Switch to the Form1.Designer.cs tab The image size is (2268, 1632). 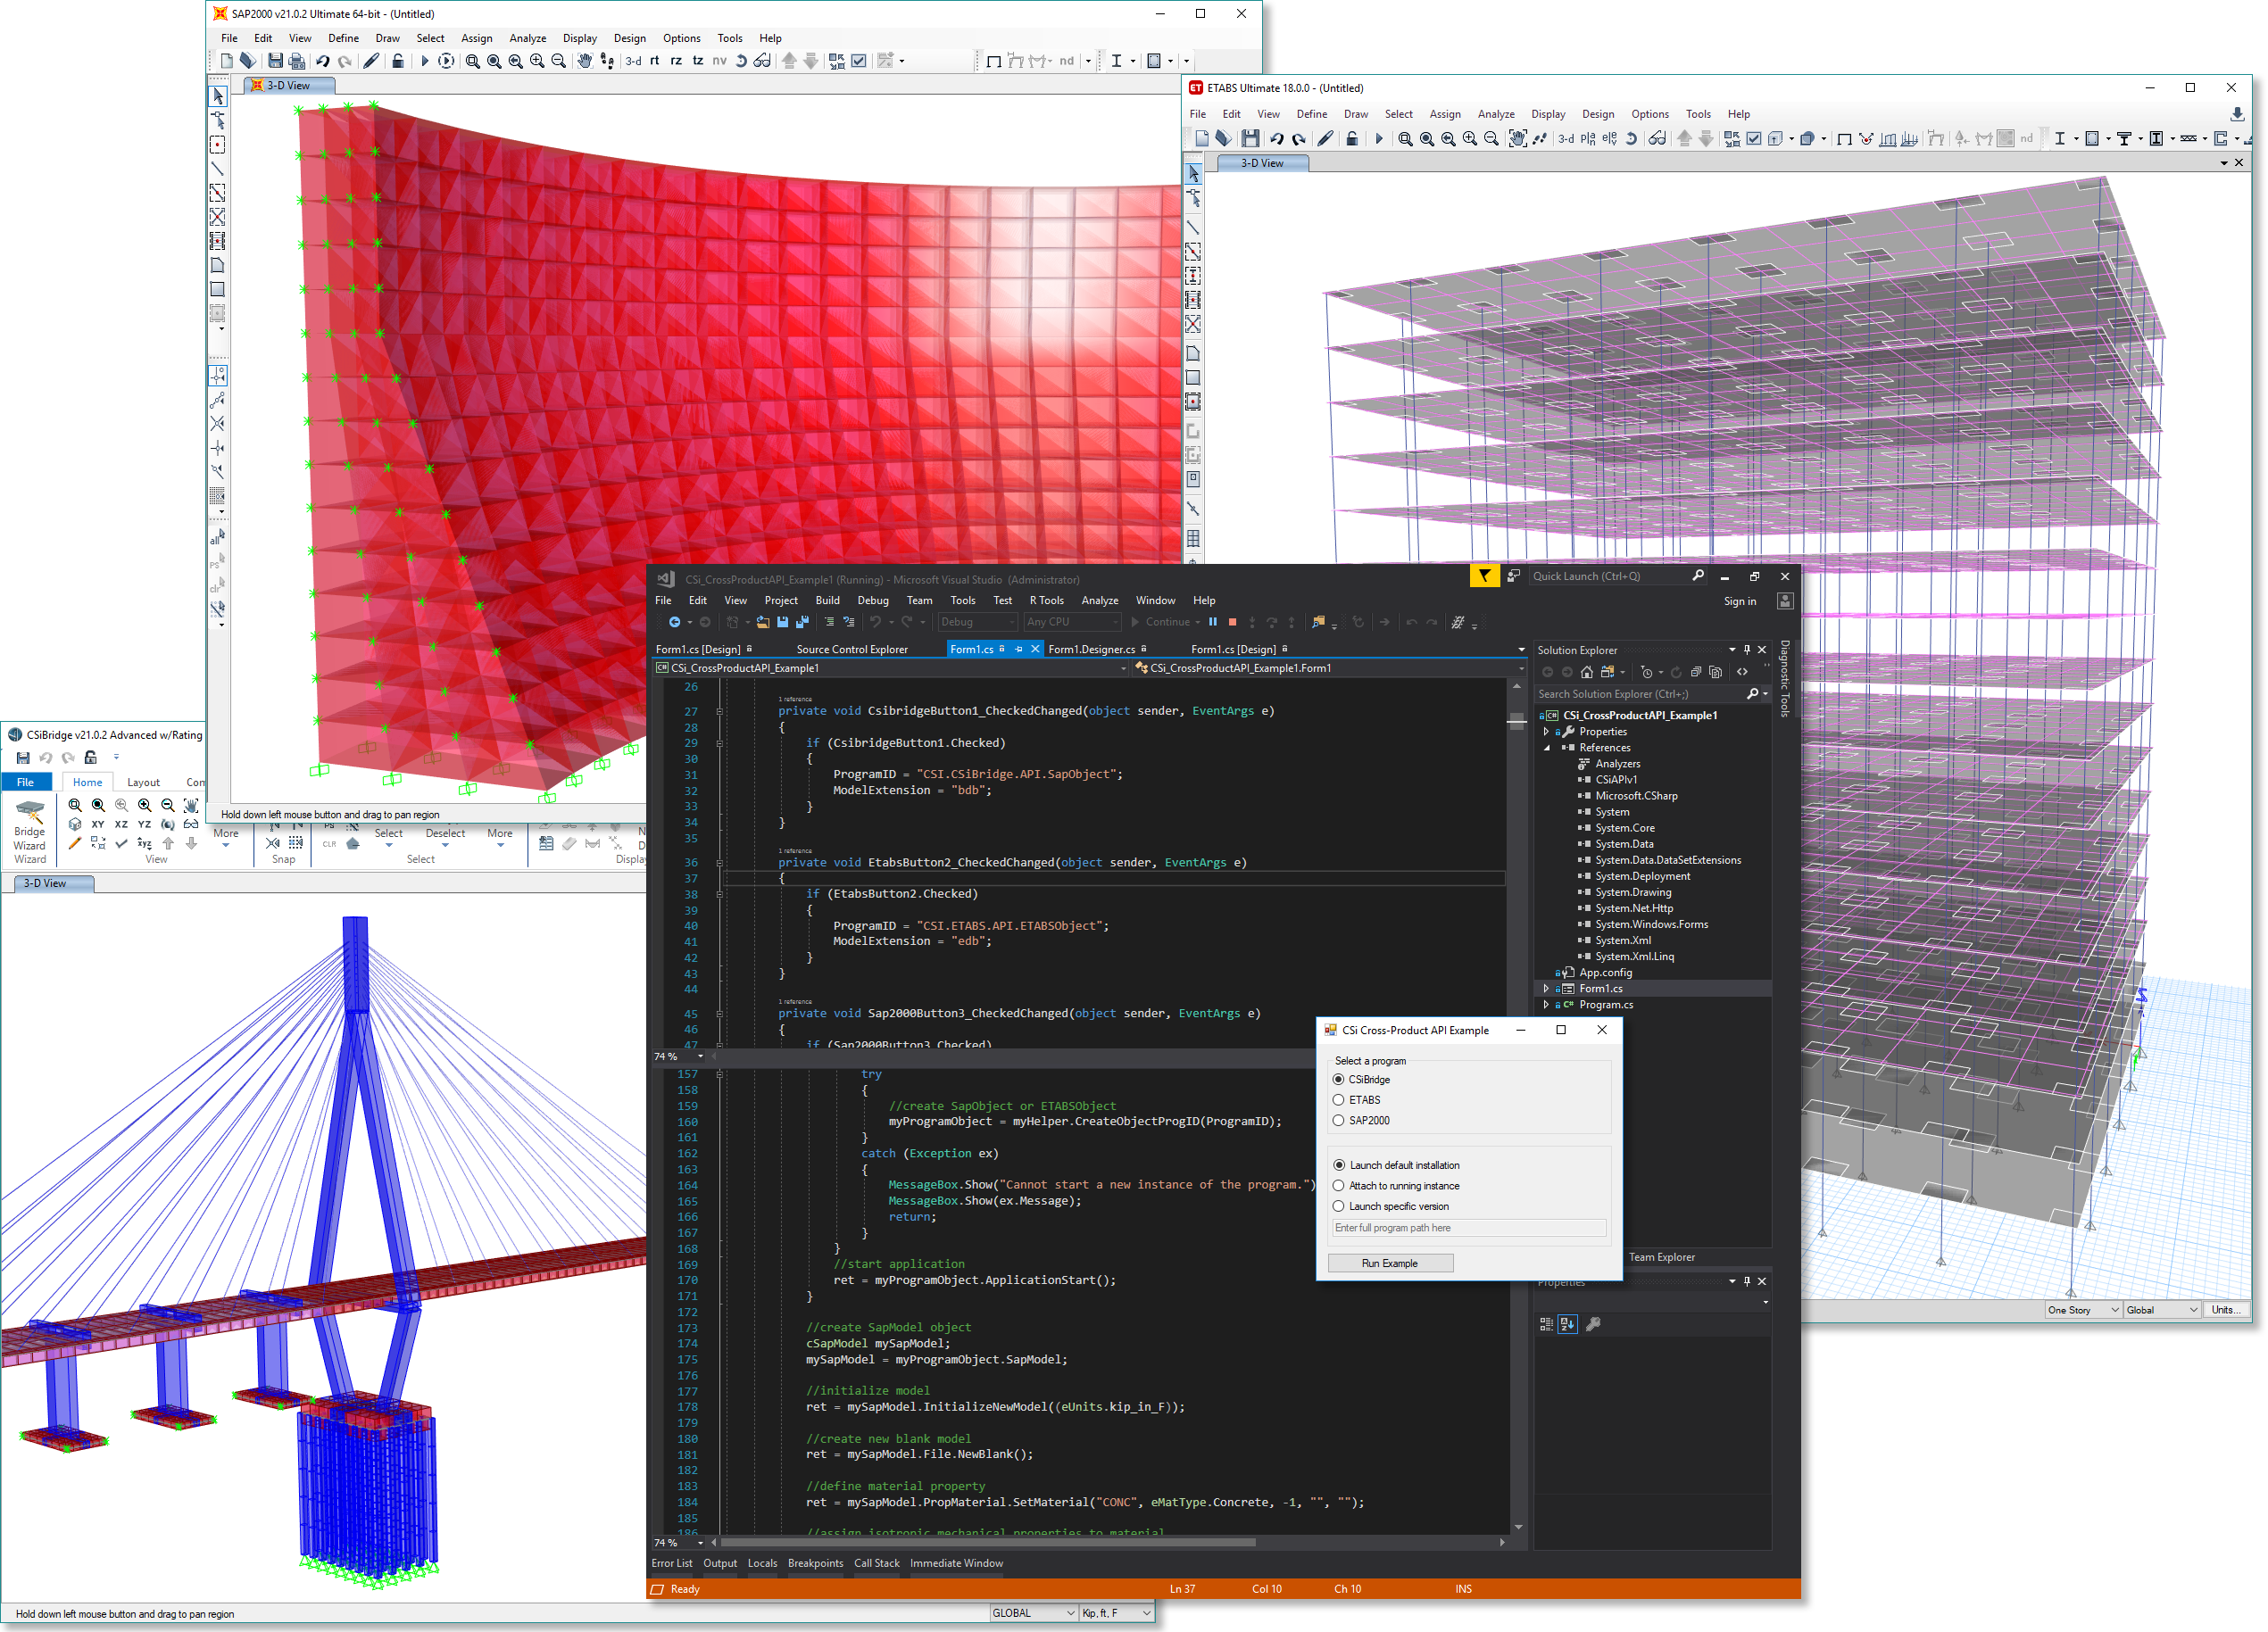coord(1091,650)
